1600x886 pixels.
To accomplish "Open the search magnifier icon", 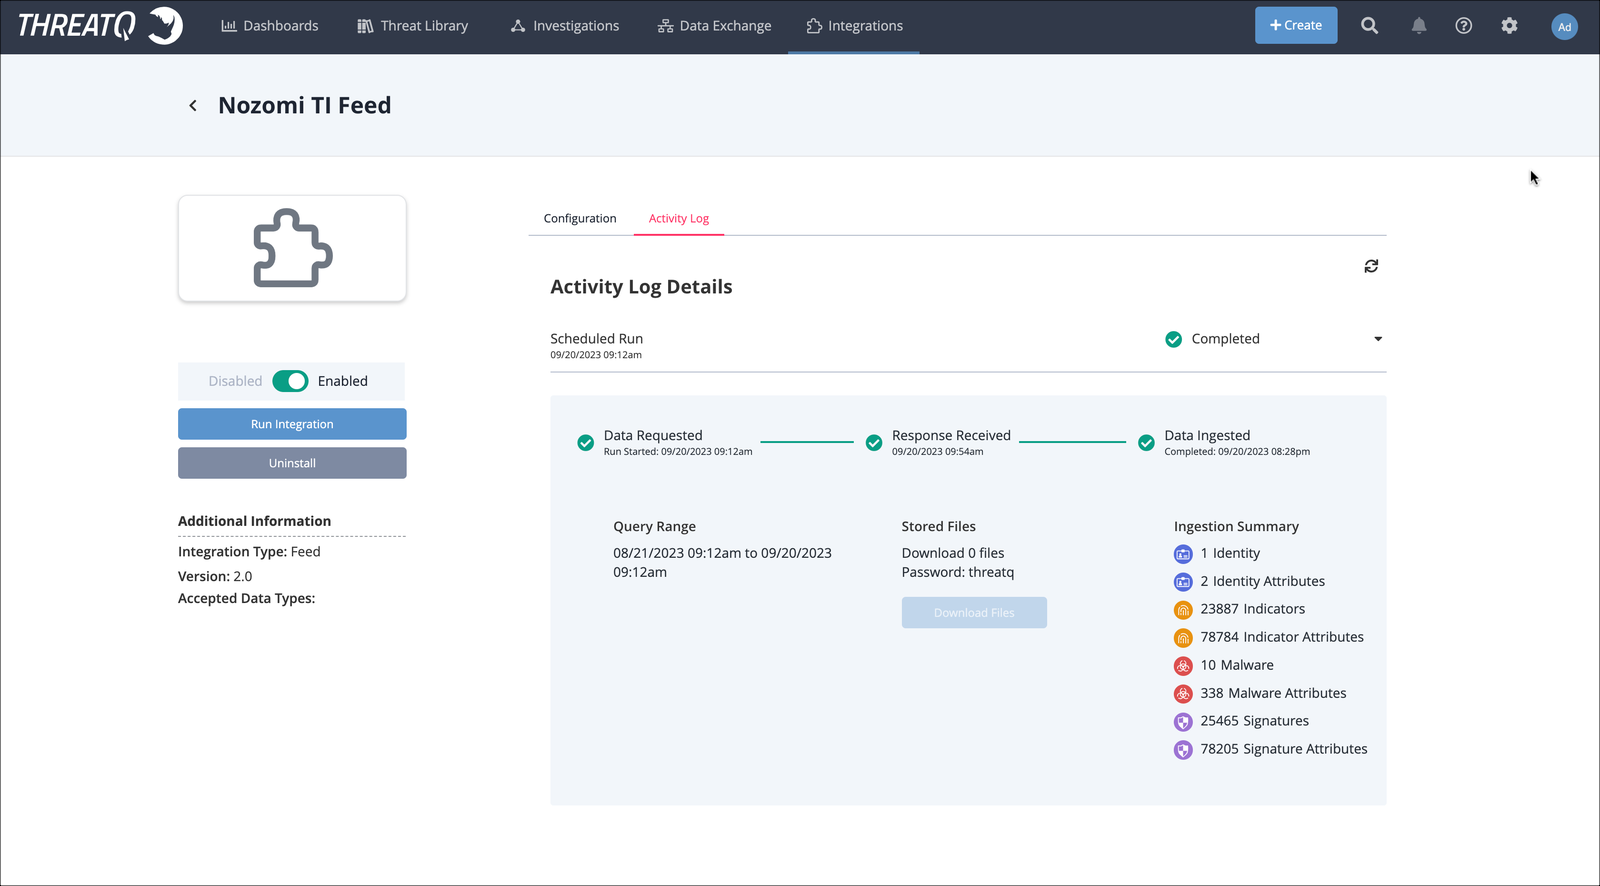I will coord(1369,26).
